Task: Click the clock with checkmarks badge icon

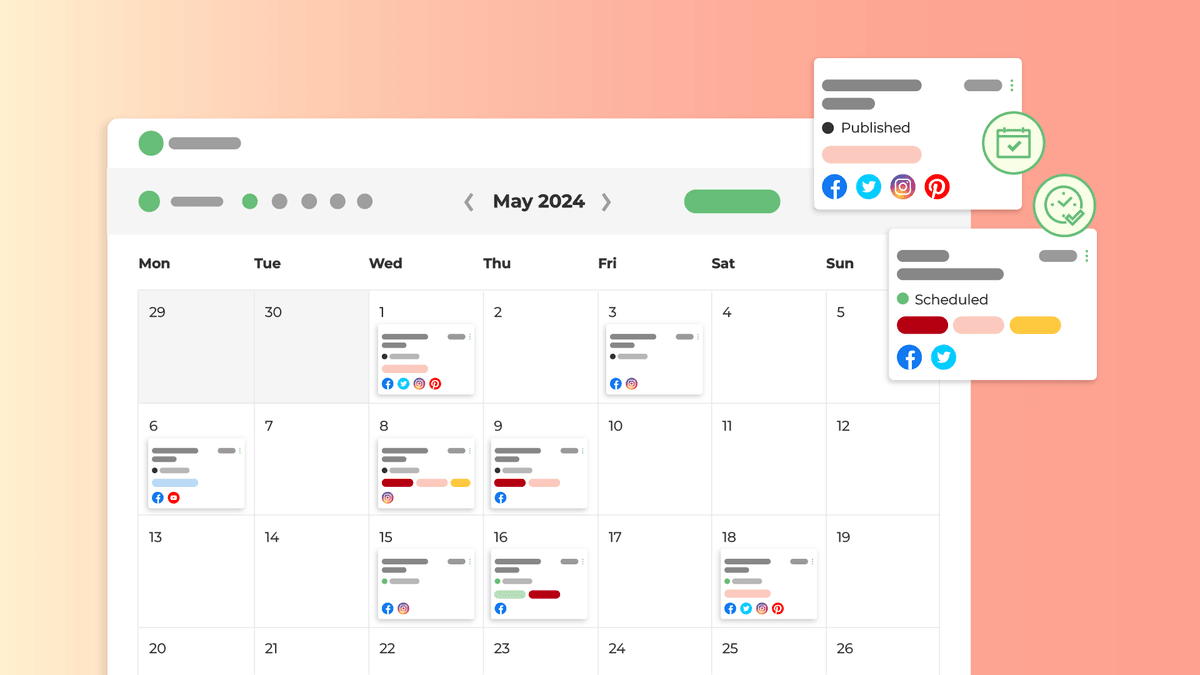Action: click(x=1064, y=205)
